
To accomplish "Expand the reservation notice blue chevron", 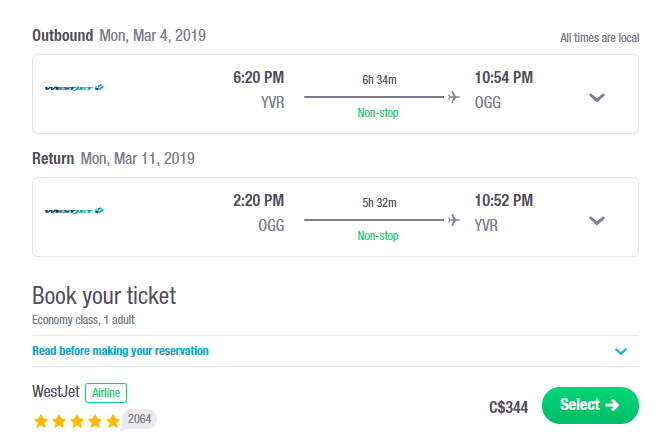I will pos(621,351).
